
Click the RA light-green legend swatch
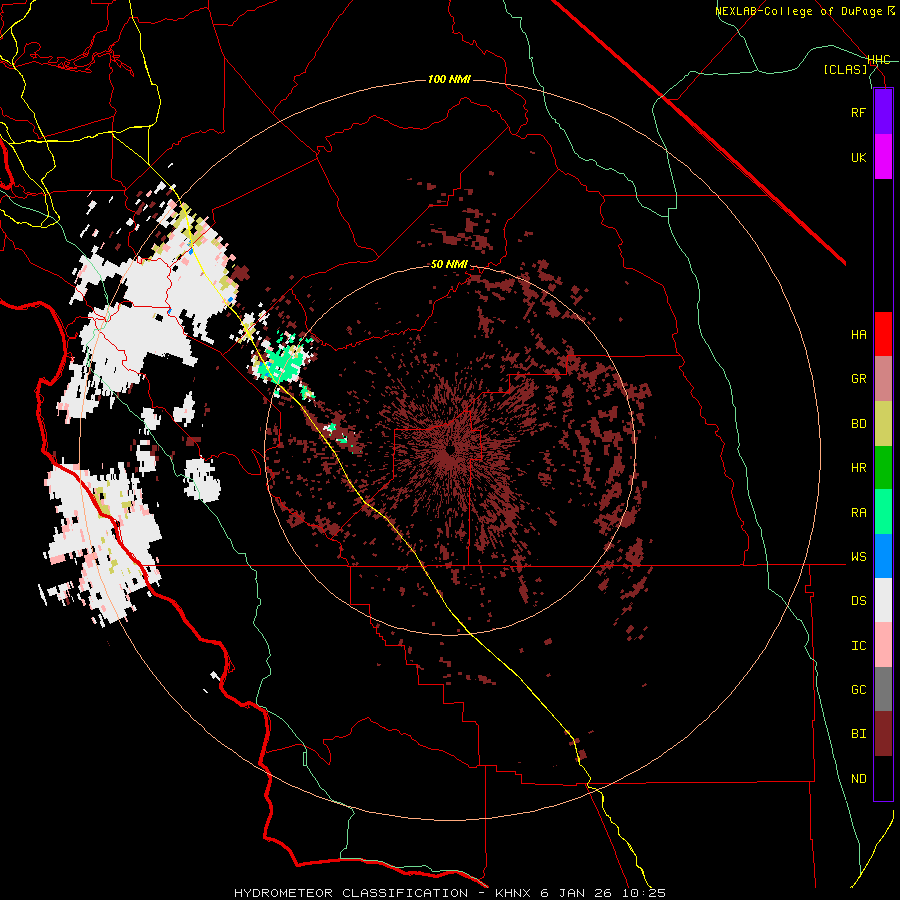883,512
